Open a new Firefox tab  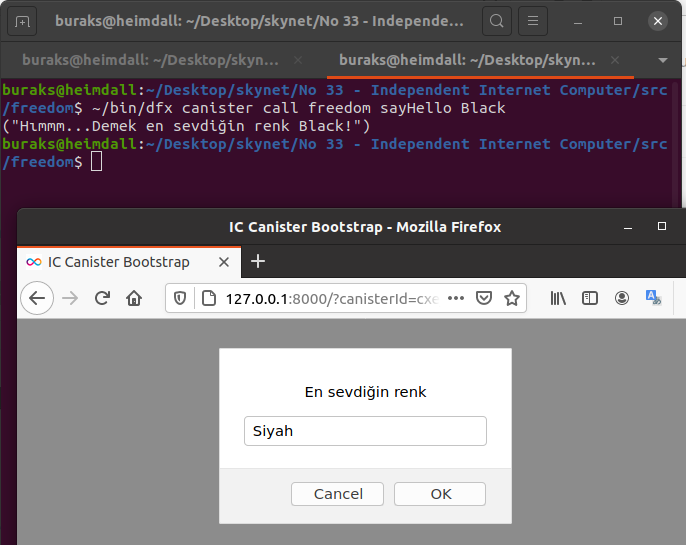(258, 261)
